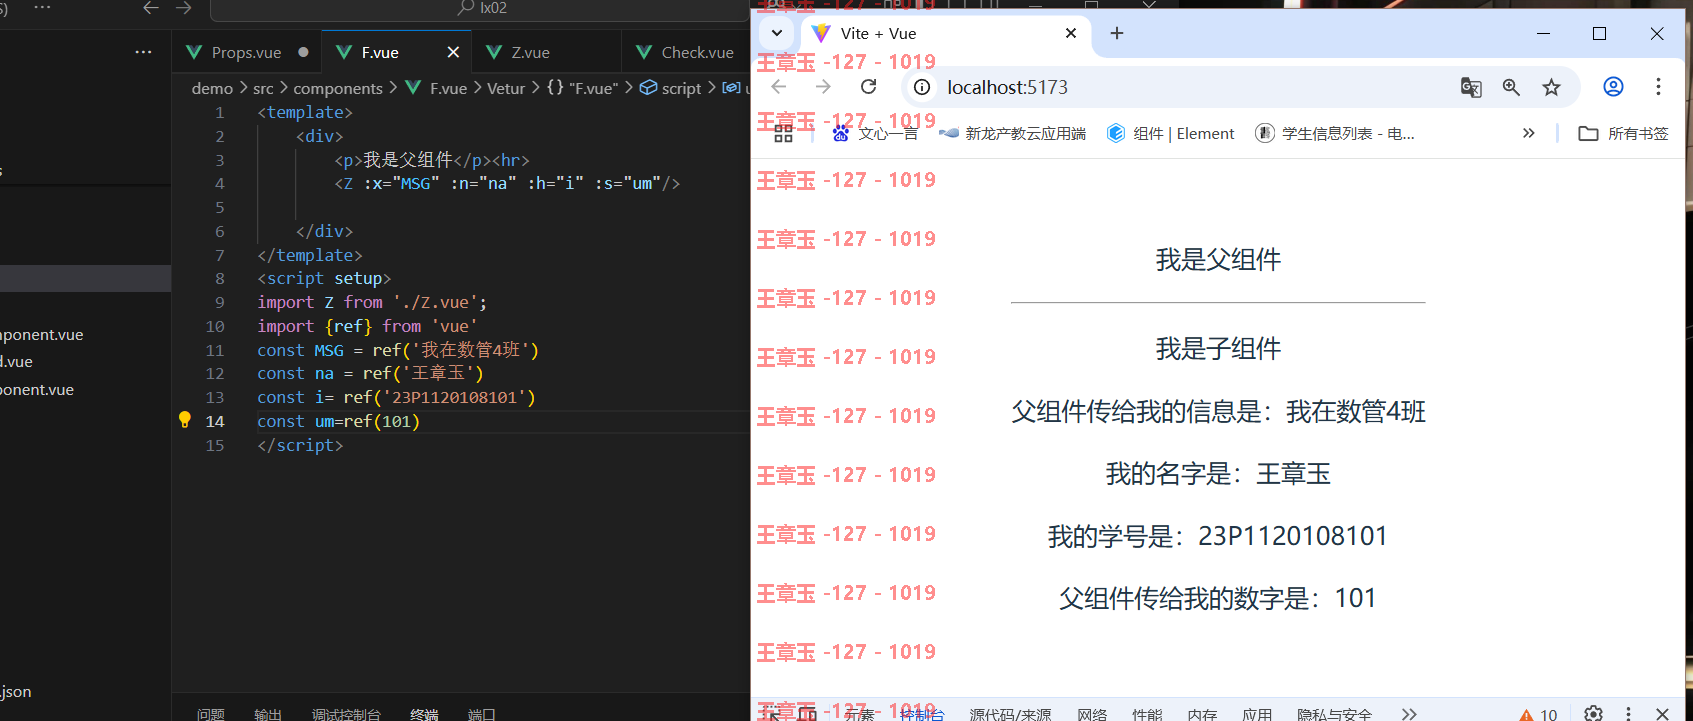Open the 新龙产教云应用端 bookmark
The image size is (1693, 721).
(x=1013, y=133)
